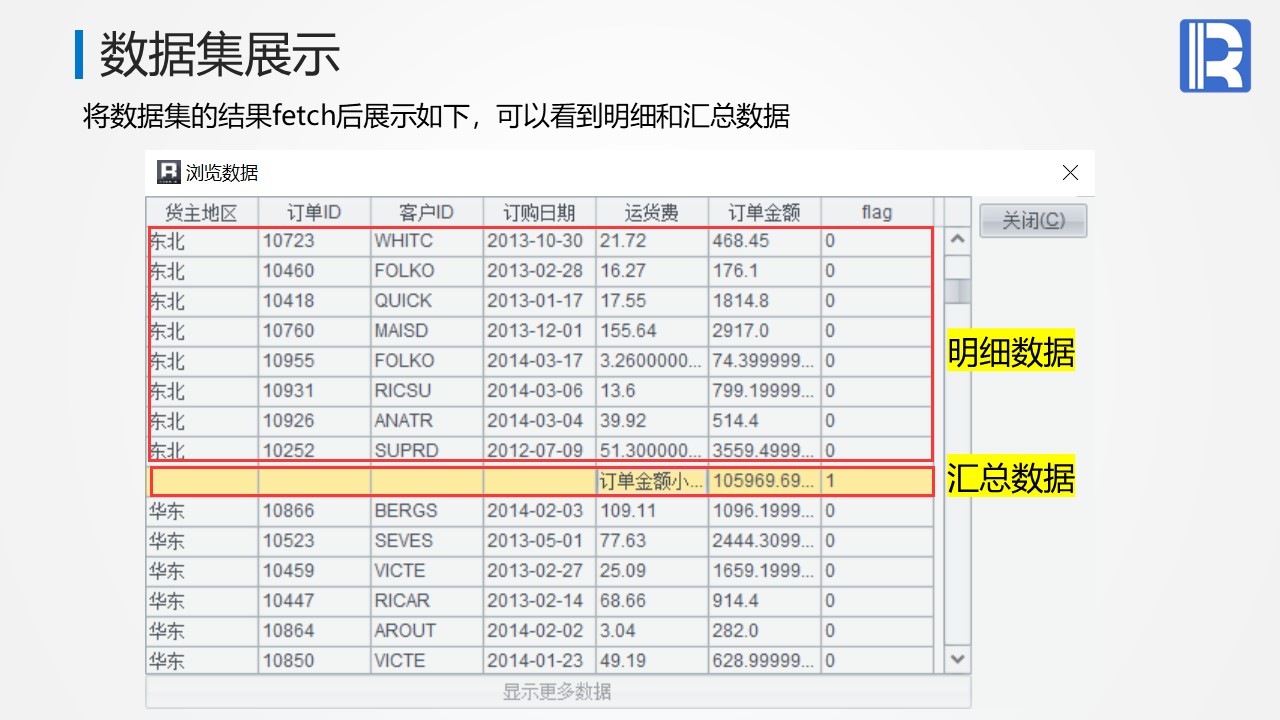Select the 订单ID column header
1280x720 pixels.
(314, 212)
